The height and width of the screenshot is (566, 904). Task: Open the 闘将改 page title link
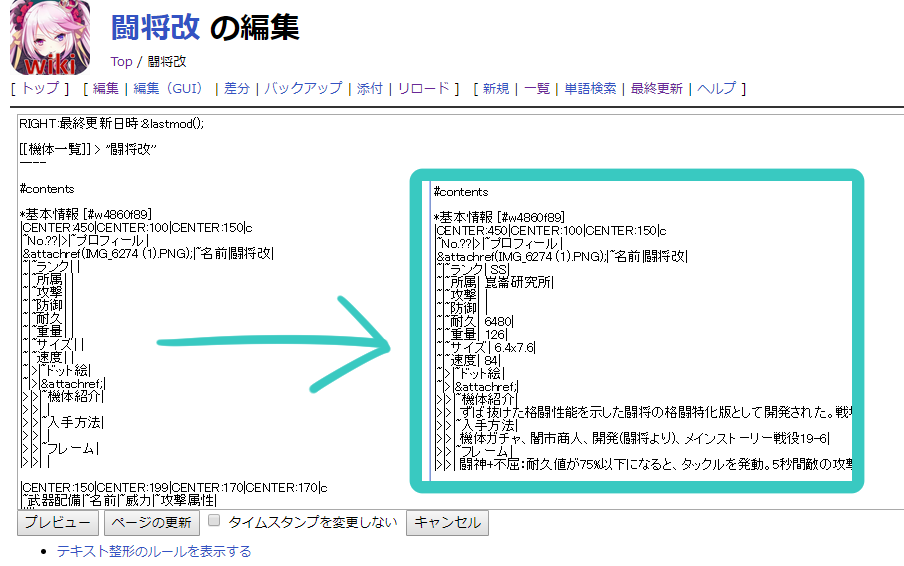[155, 27]
